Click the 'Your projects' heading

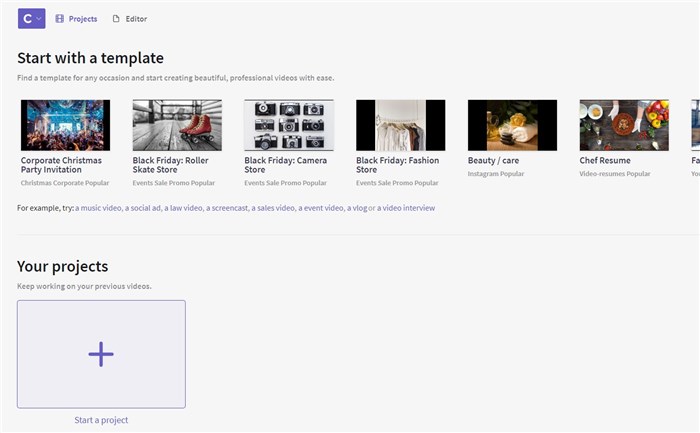click(62, 266)
